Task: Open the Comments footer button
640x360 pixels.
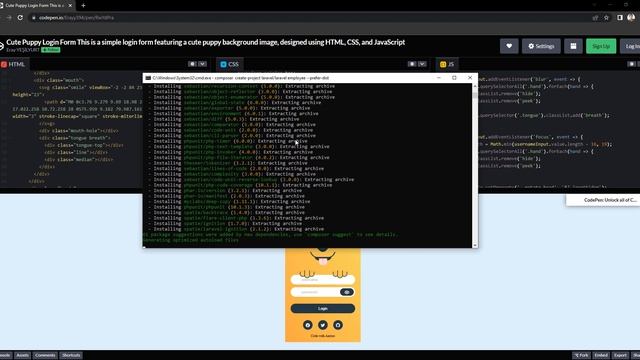Action: [x=45, y=356]
